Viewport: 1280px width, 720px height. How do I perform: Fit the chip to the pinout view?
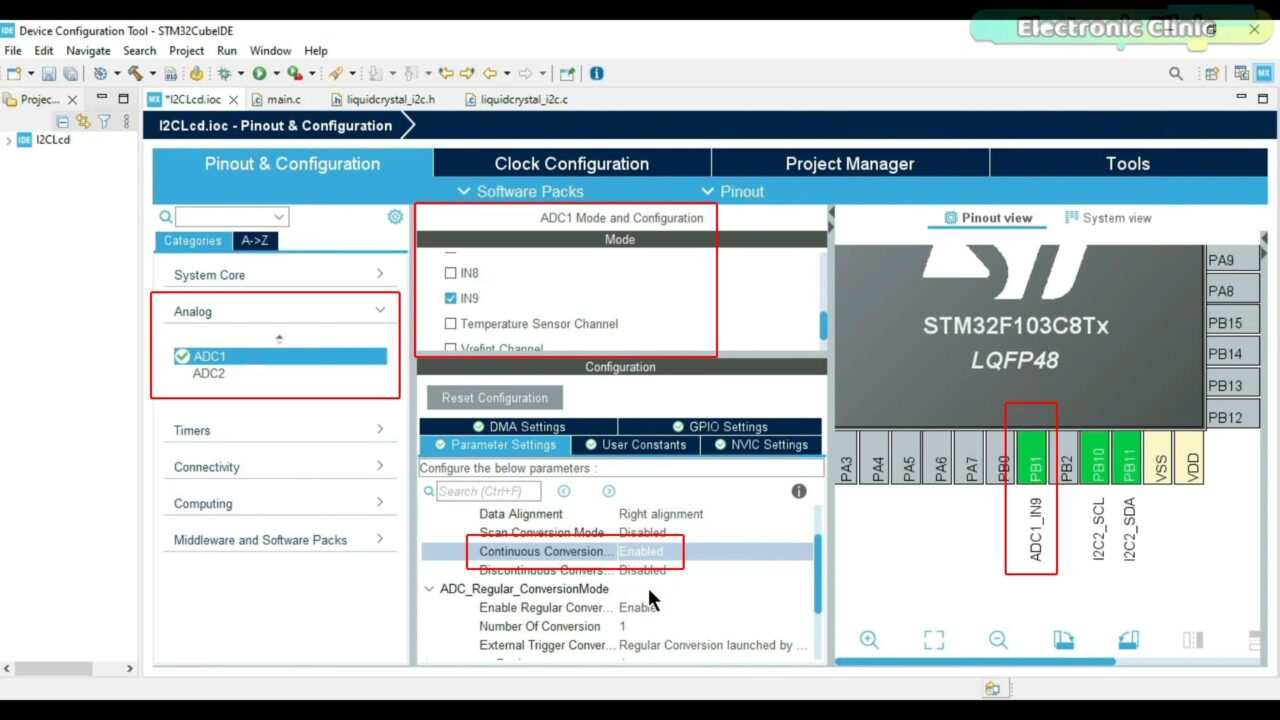(934, 641)
